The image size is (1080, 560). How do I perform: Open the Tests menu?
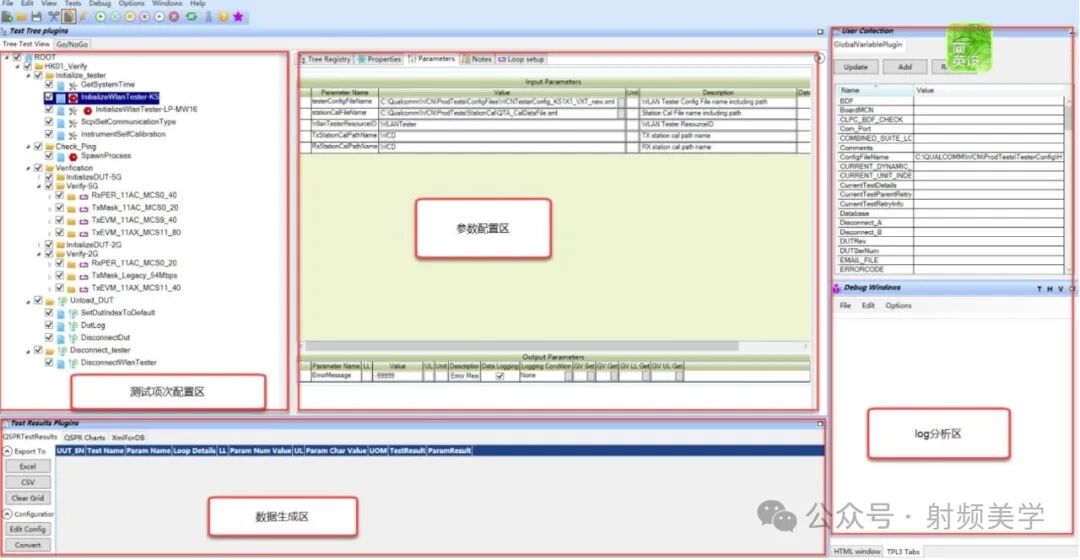pyautogui.click(x=72, y=3)
